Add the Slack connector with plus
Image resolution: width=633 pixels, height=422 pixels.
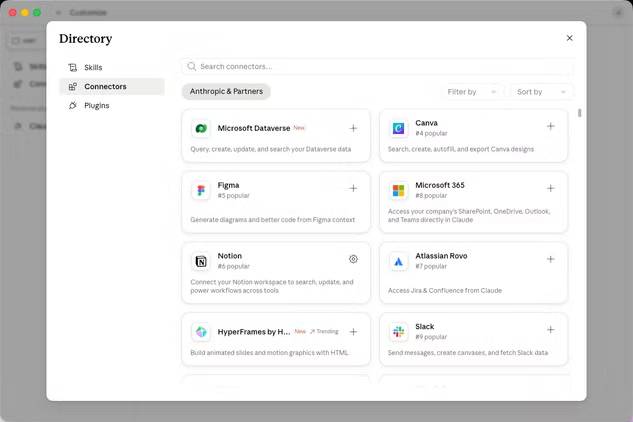point(550,330)
